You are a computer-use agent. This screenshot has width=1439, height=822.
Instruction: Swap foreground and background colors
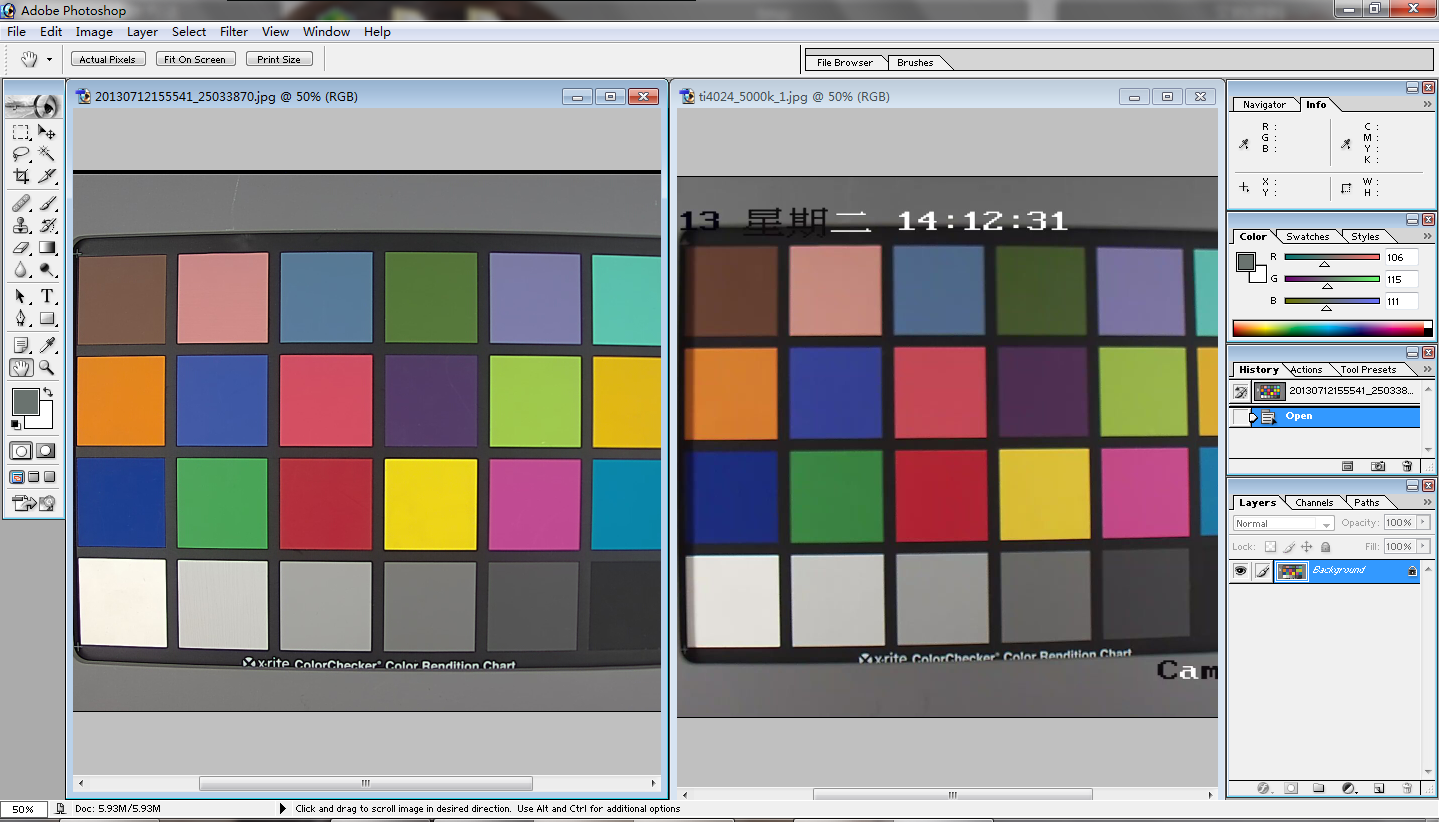pyautogui.click(x=46, y=393)
